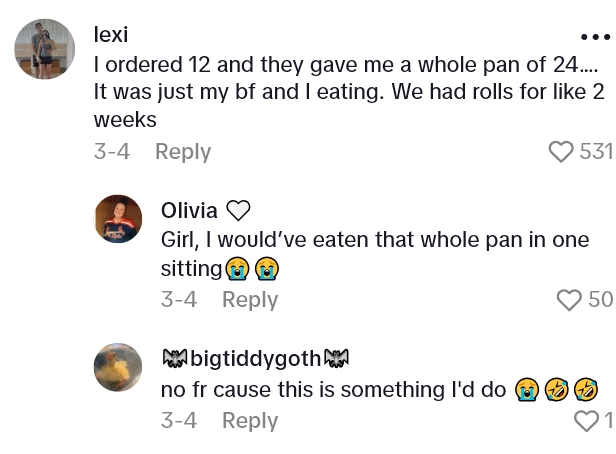Click the heart emoji beside Olivia's name
Viewport: 616px width, 454px height.
pos(238,210)
